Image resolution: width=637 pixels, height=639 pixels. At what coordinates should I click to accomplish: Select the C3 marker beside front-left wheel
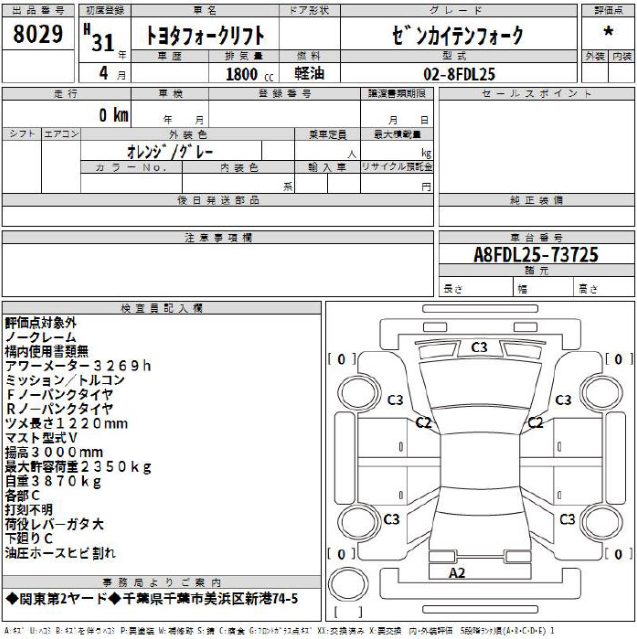[x=395, y=400]
